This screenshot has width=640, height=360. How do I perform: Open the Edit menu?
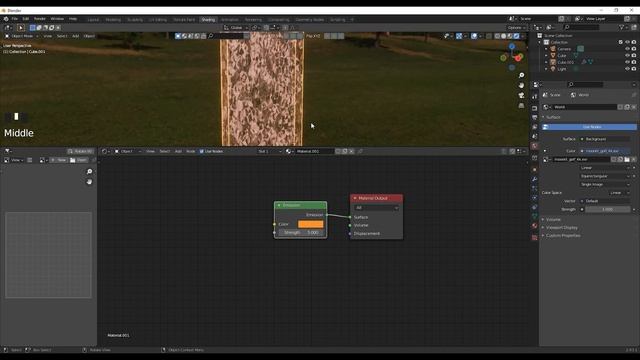26,19
